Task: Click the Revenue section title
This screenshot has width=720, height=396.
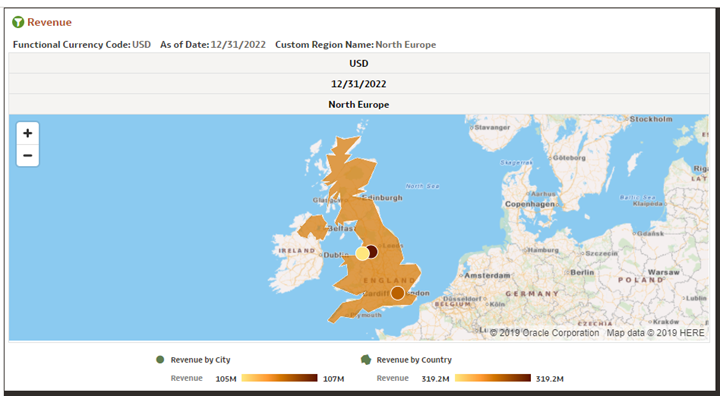Action: pyautogui.click(x=49, y=22)
